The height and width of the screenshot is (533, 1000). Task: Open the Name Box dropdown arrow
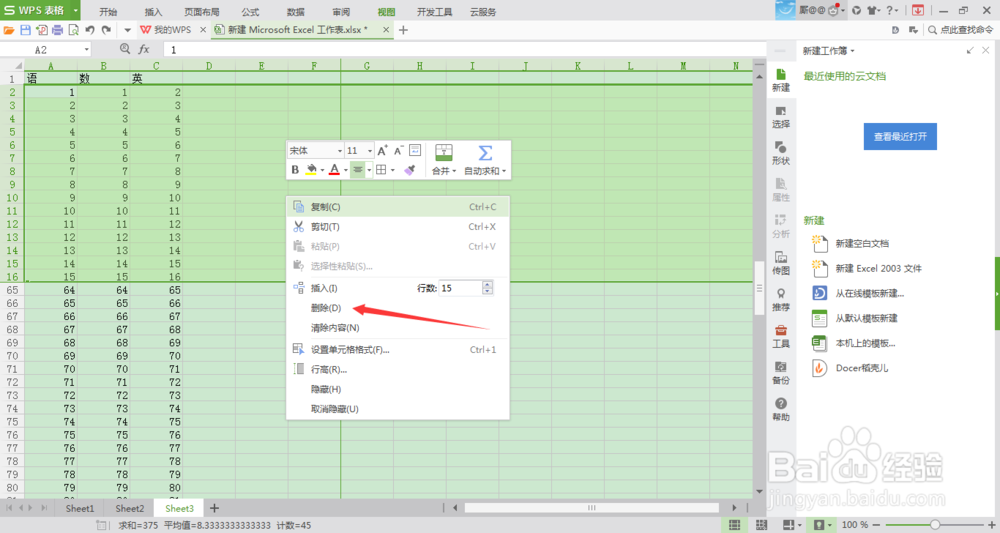86,49
